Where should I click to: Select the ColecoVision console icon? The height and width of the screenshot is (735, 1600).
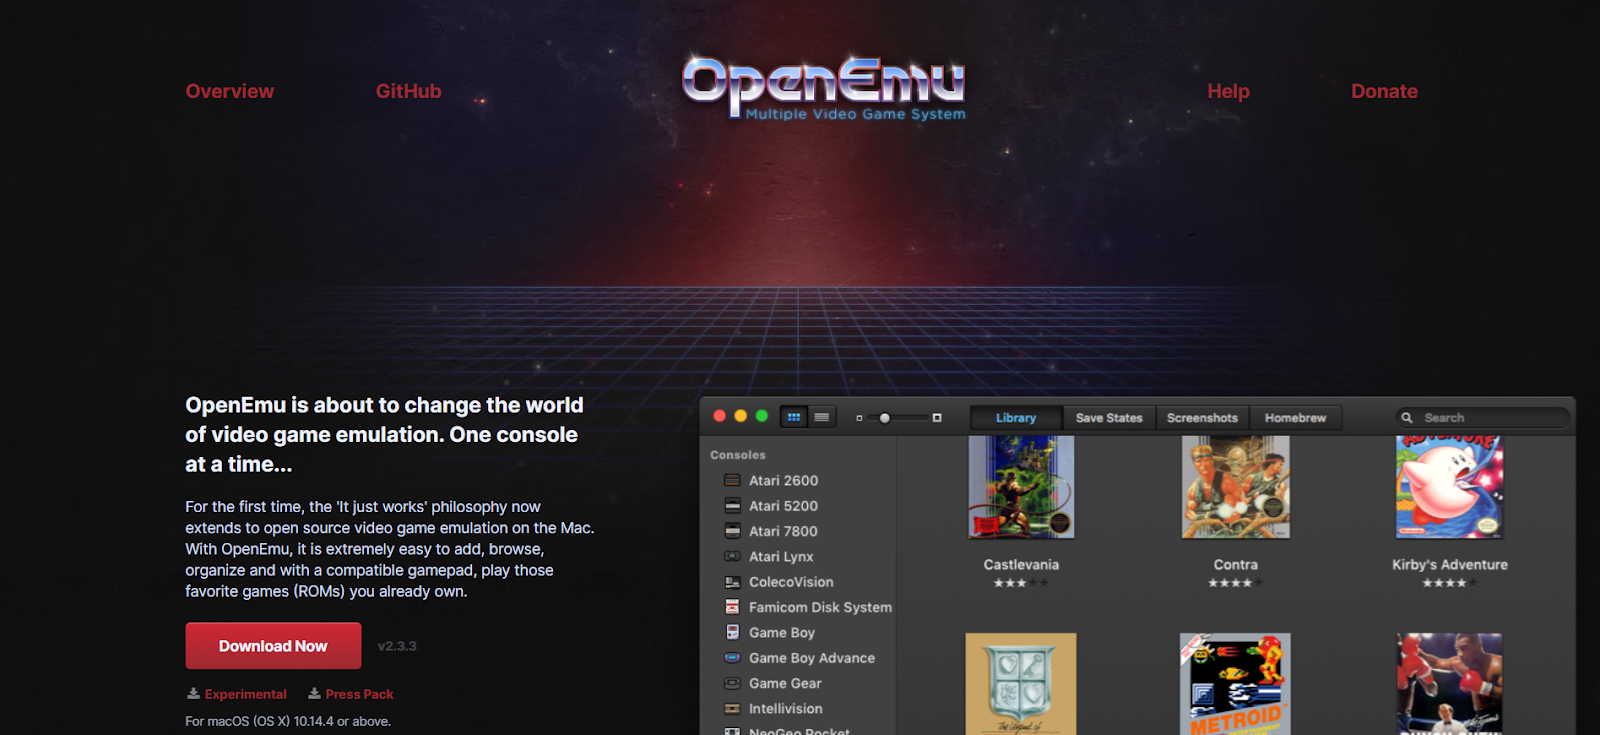point(732,582)
